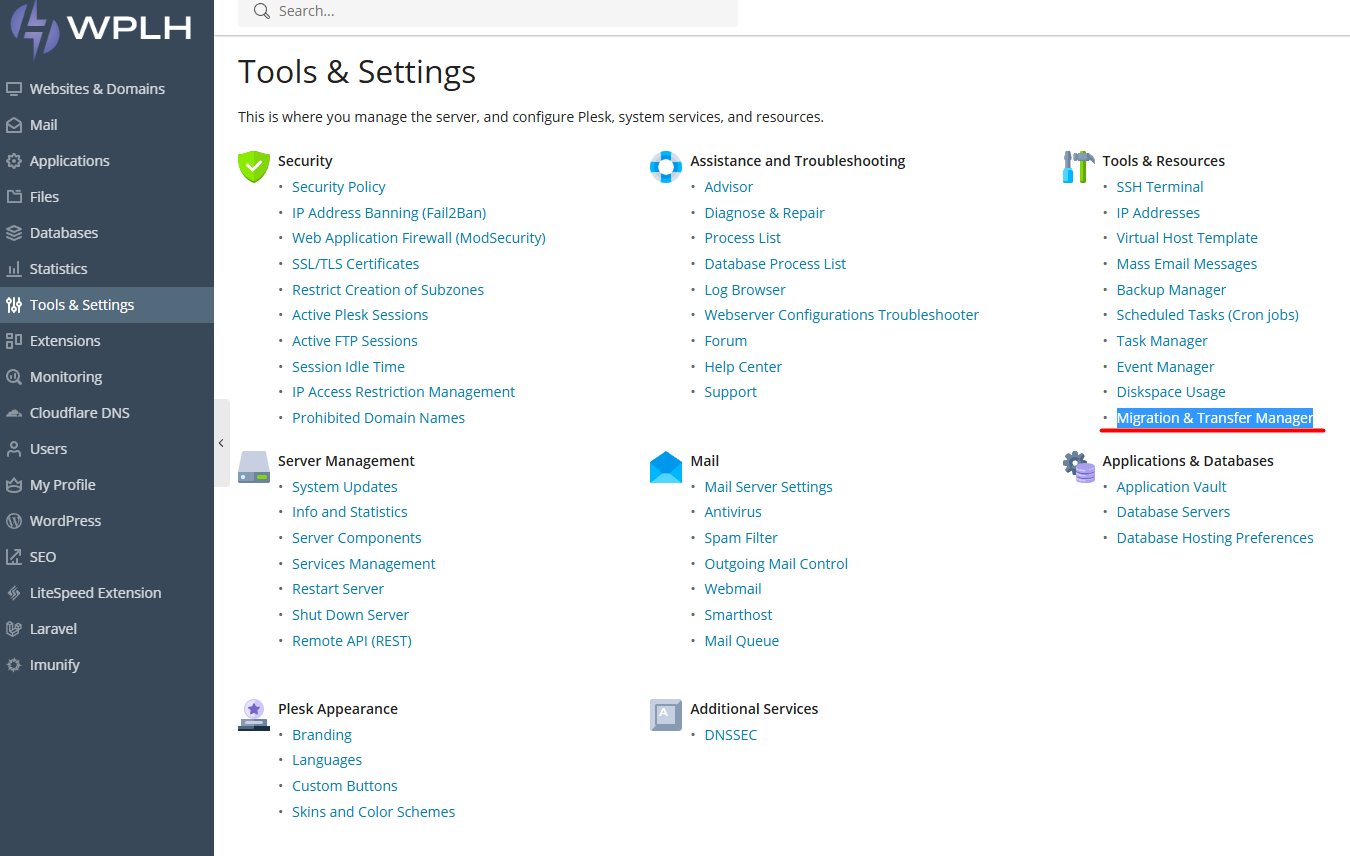Open the Security Policy link

pyautogui.click(x=338, y=187)
